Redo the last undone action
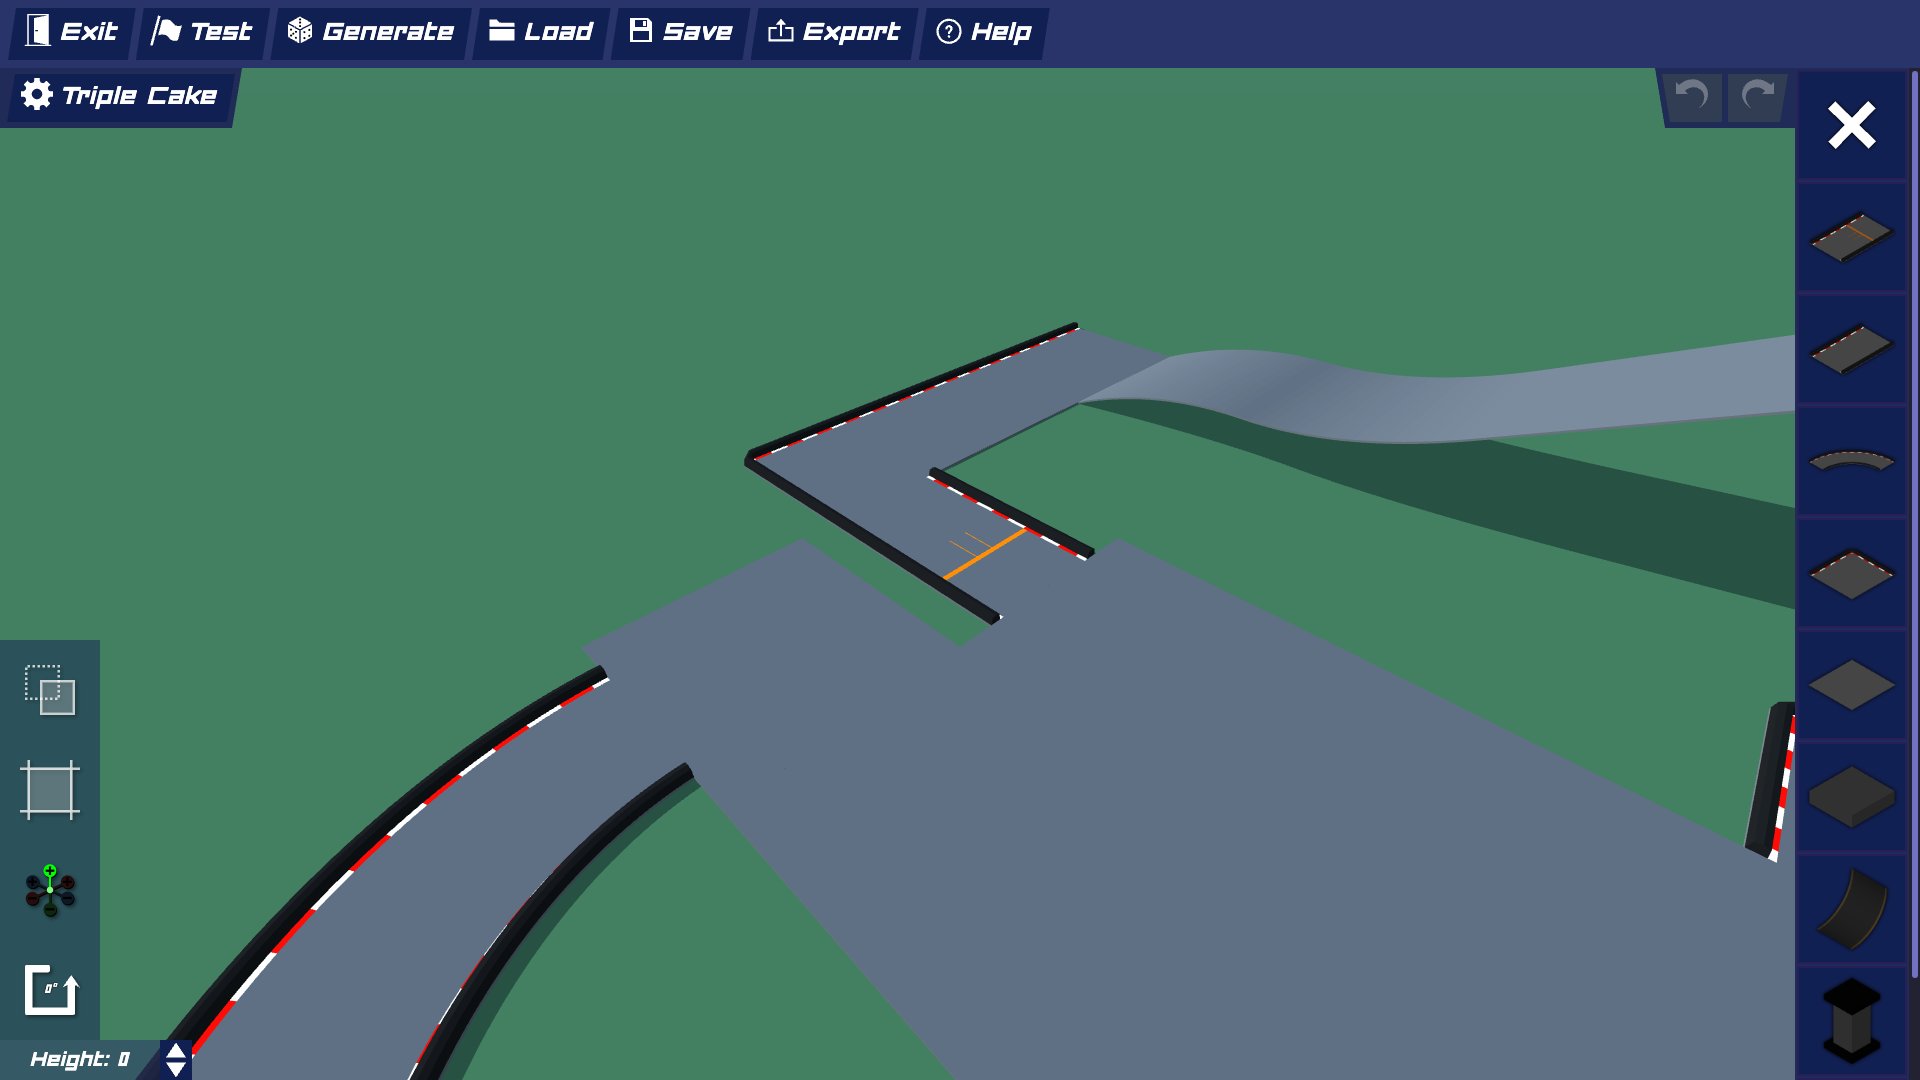Viewport: 1920px width, 1080px height. 1756,96
